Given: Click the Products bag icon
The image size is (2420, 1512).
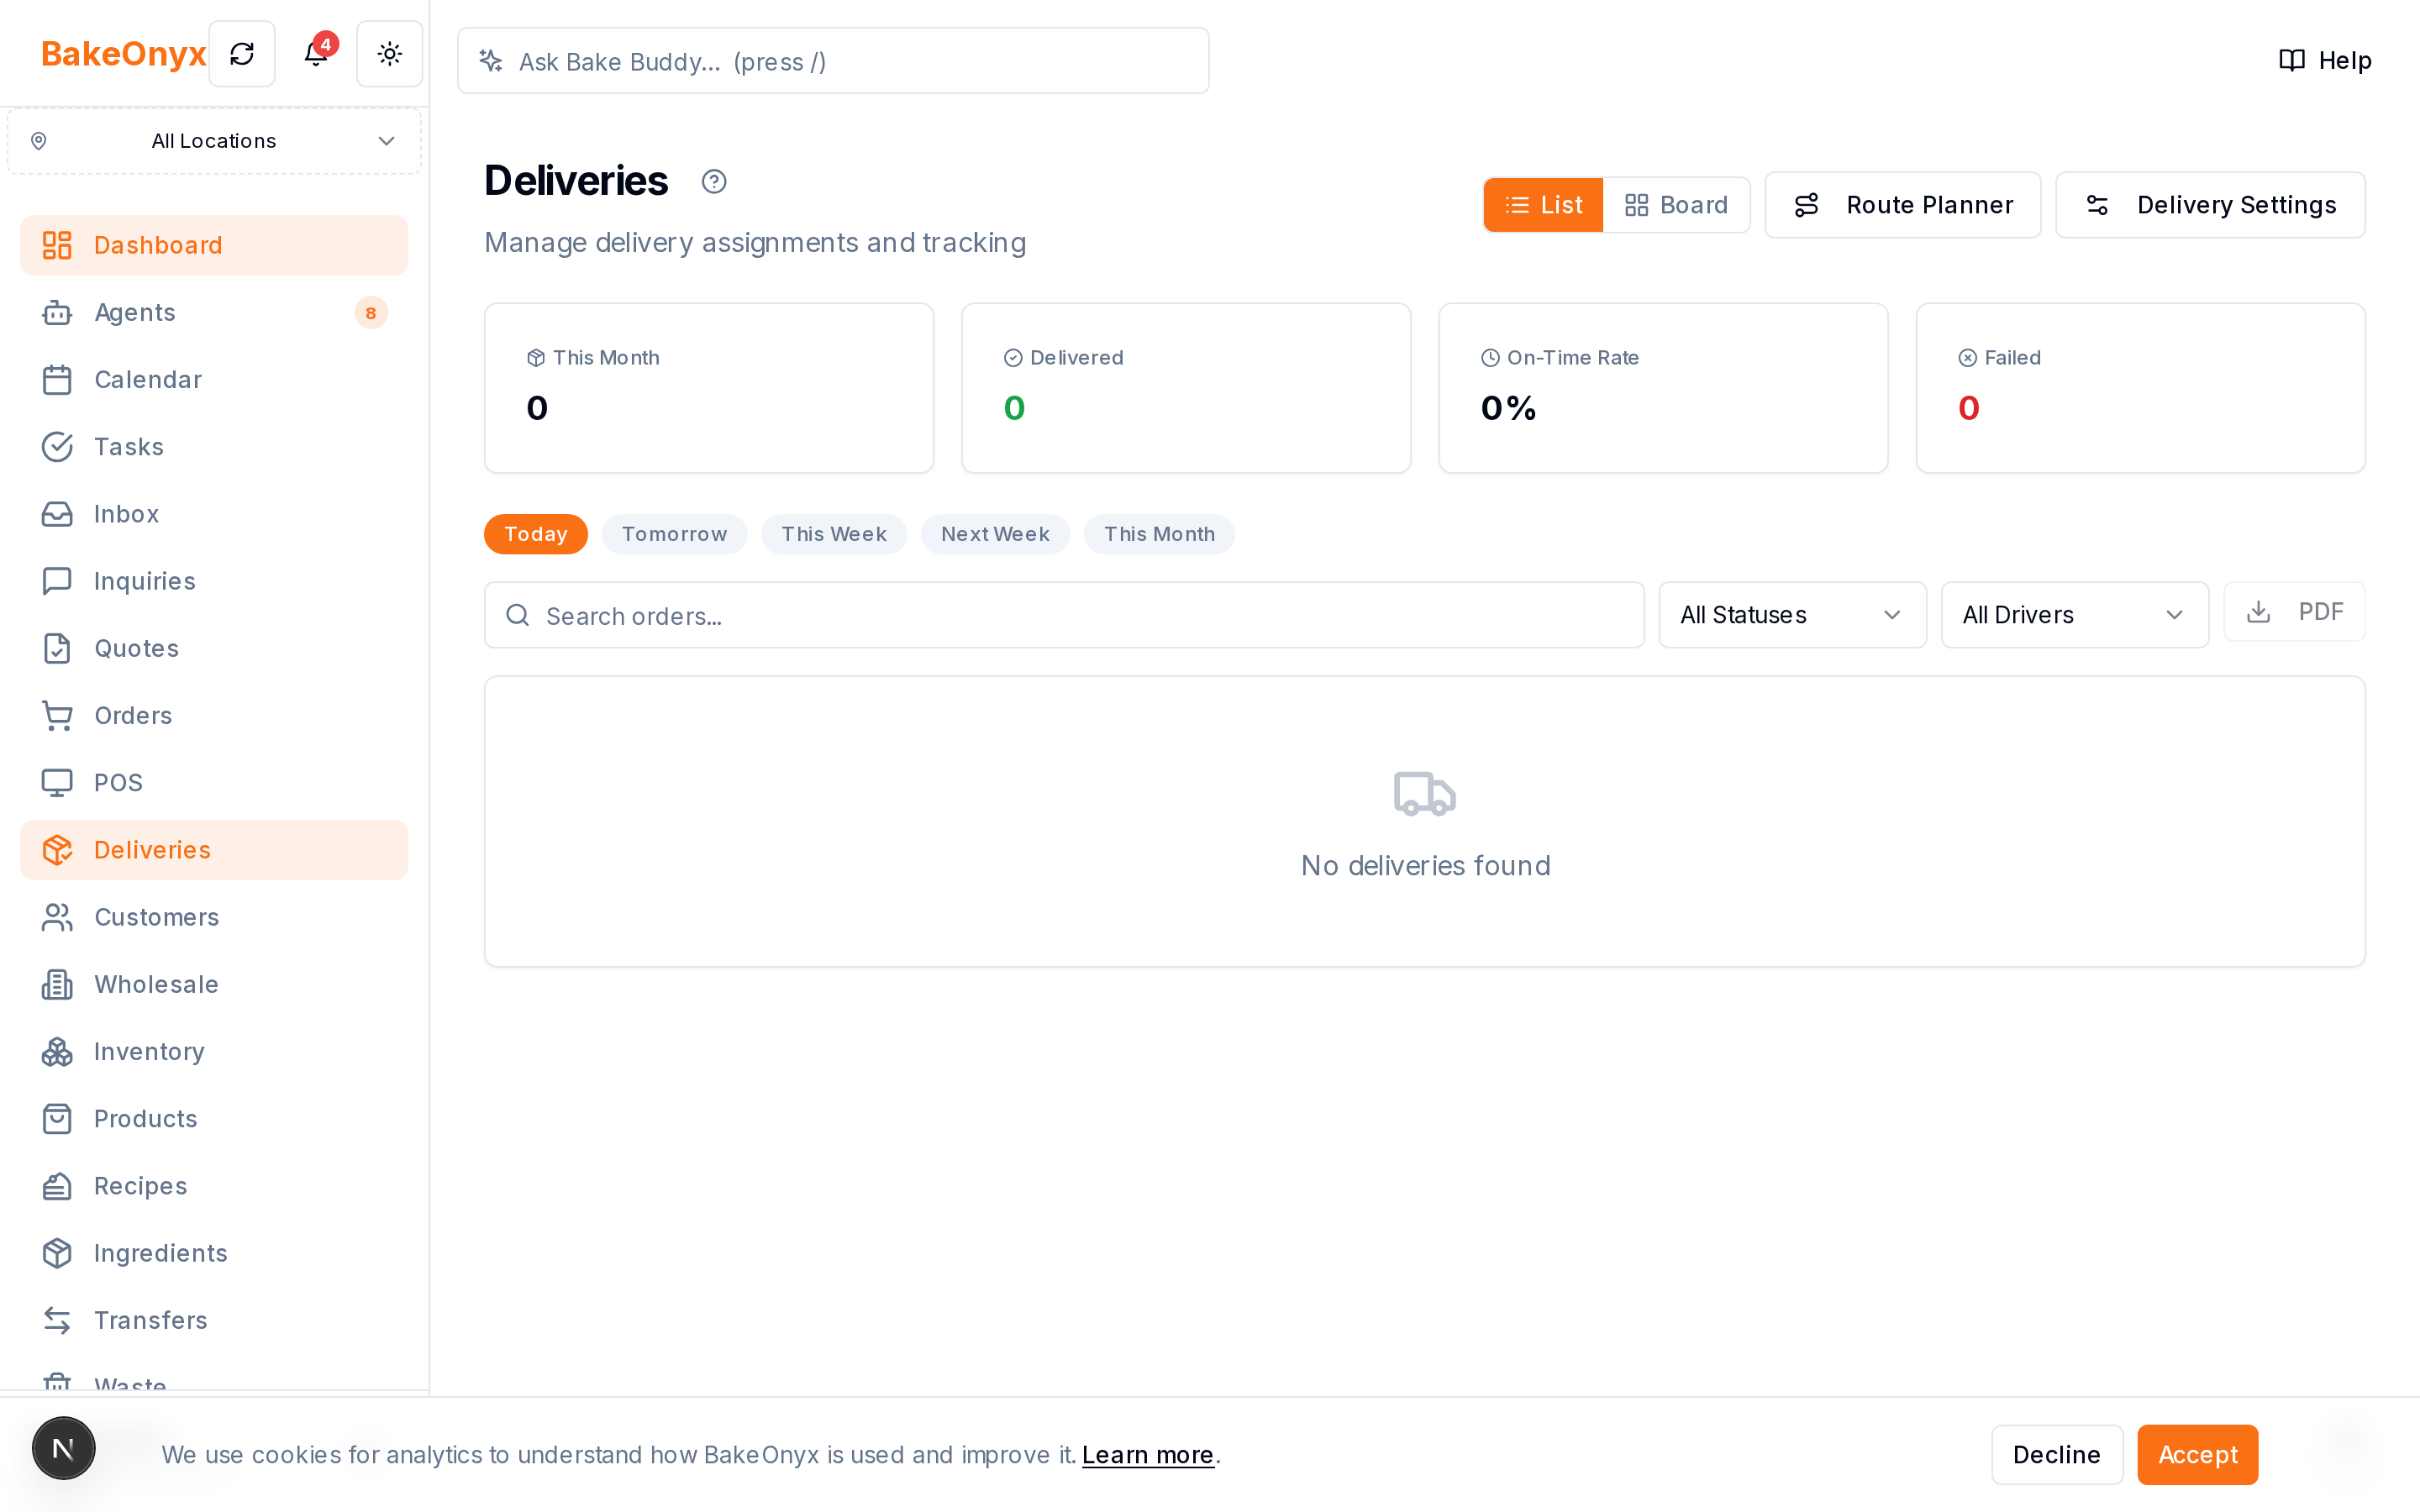Looking at the screenshot, I should [57, 1119].
